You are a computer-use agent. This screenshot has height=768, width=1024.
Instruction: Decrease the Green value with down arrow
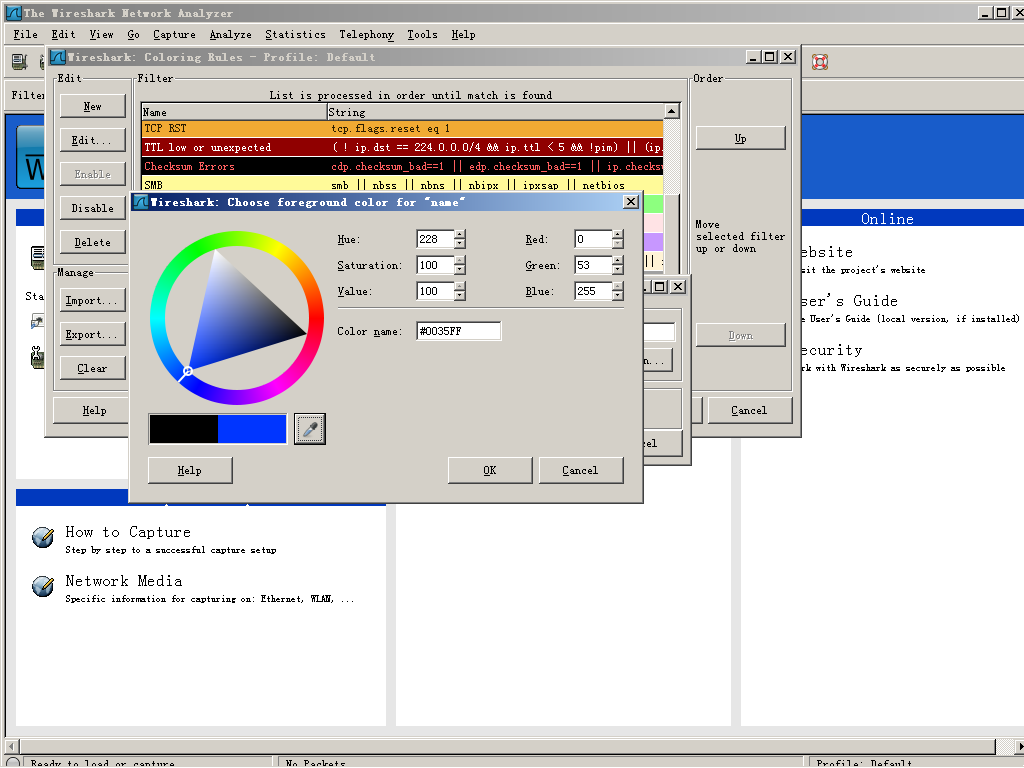tap(618, 270)
